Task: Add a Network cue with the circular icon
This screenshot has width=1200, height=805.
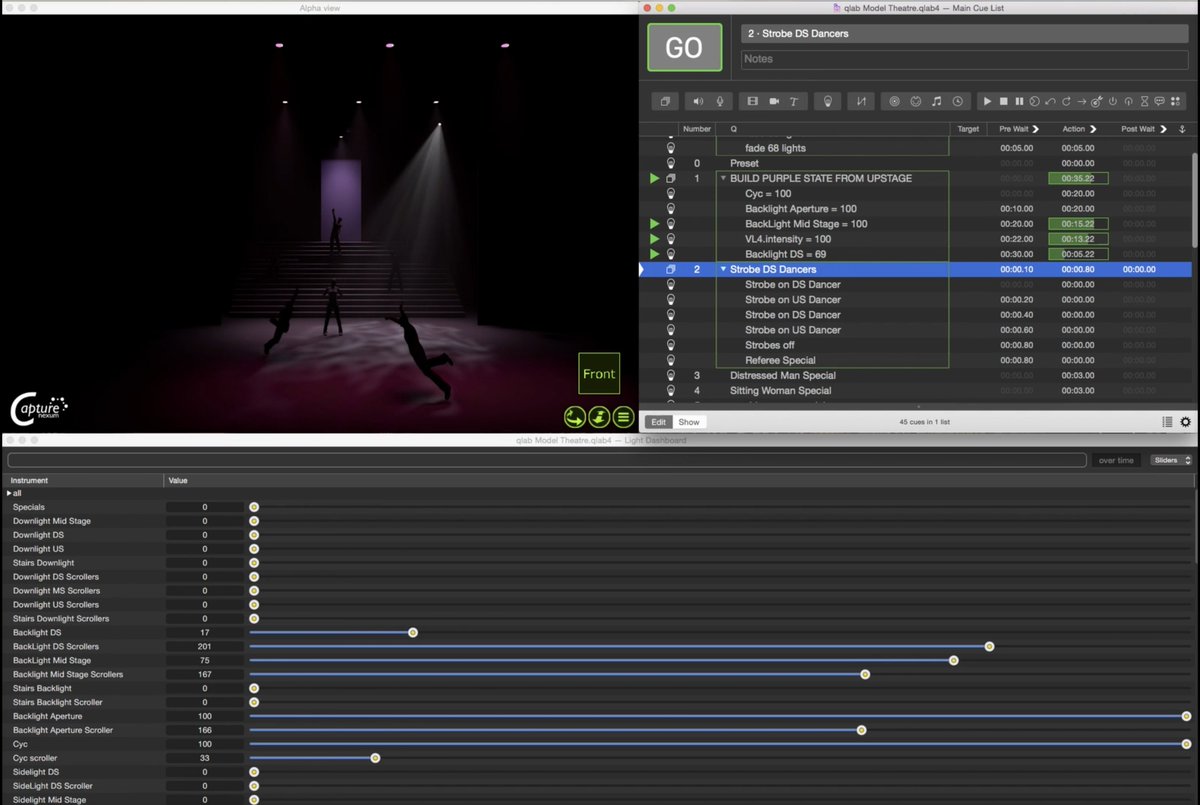Action: click(x=894, y=101)
